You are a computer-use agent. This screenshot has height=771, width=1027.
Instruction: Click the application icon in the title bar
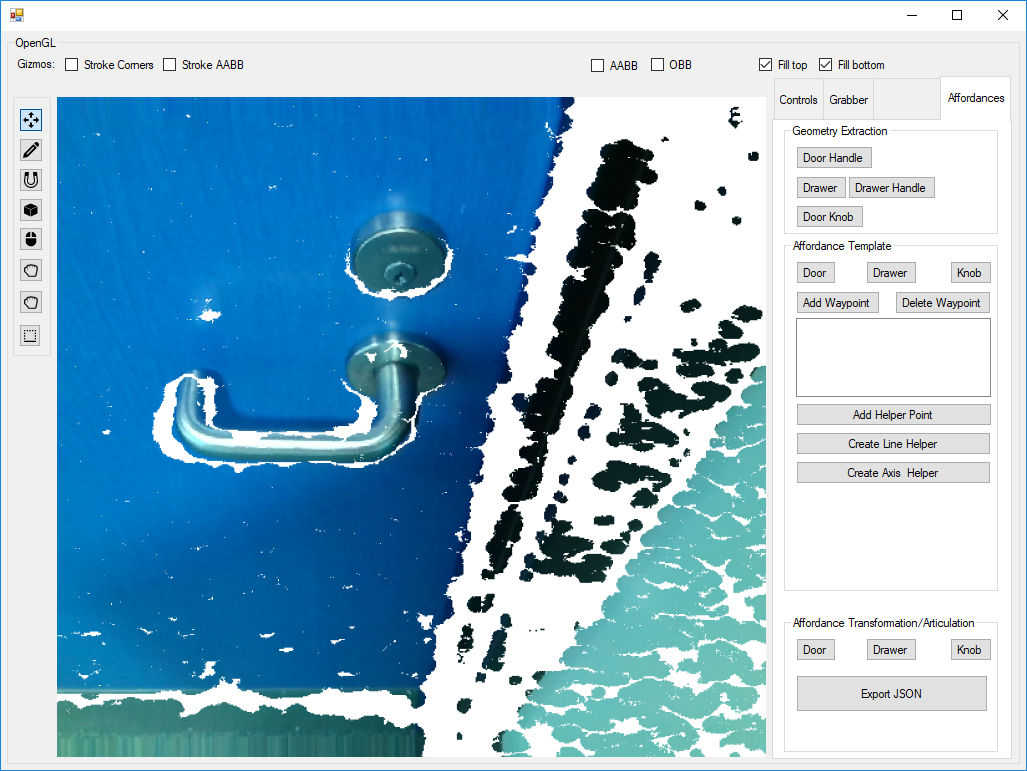(x=17, y=15)
